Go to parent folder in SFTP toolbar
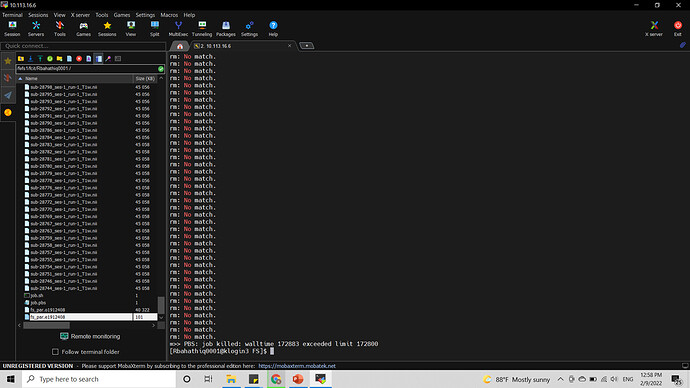The width and height of the screenshot is (690, 388). 21,59
